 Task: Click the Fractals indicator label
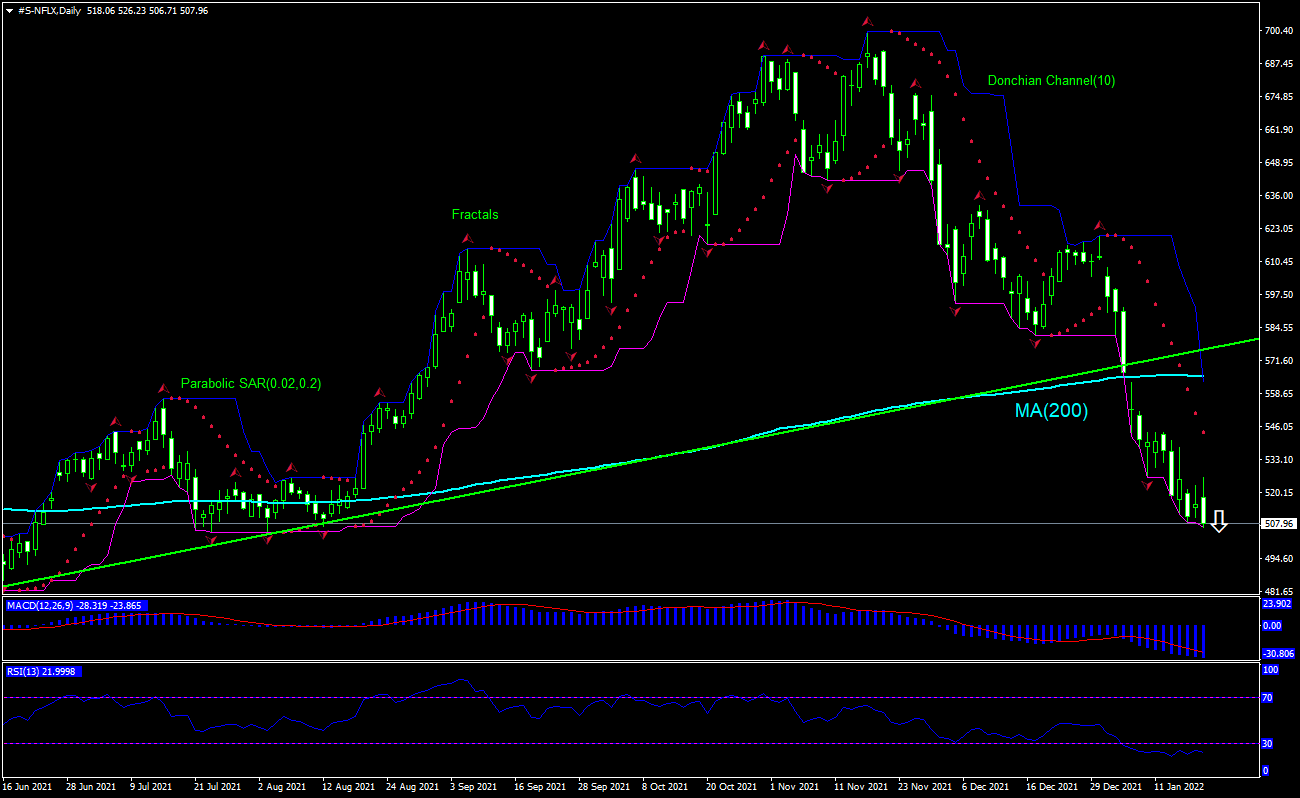coord(475,214)
